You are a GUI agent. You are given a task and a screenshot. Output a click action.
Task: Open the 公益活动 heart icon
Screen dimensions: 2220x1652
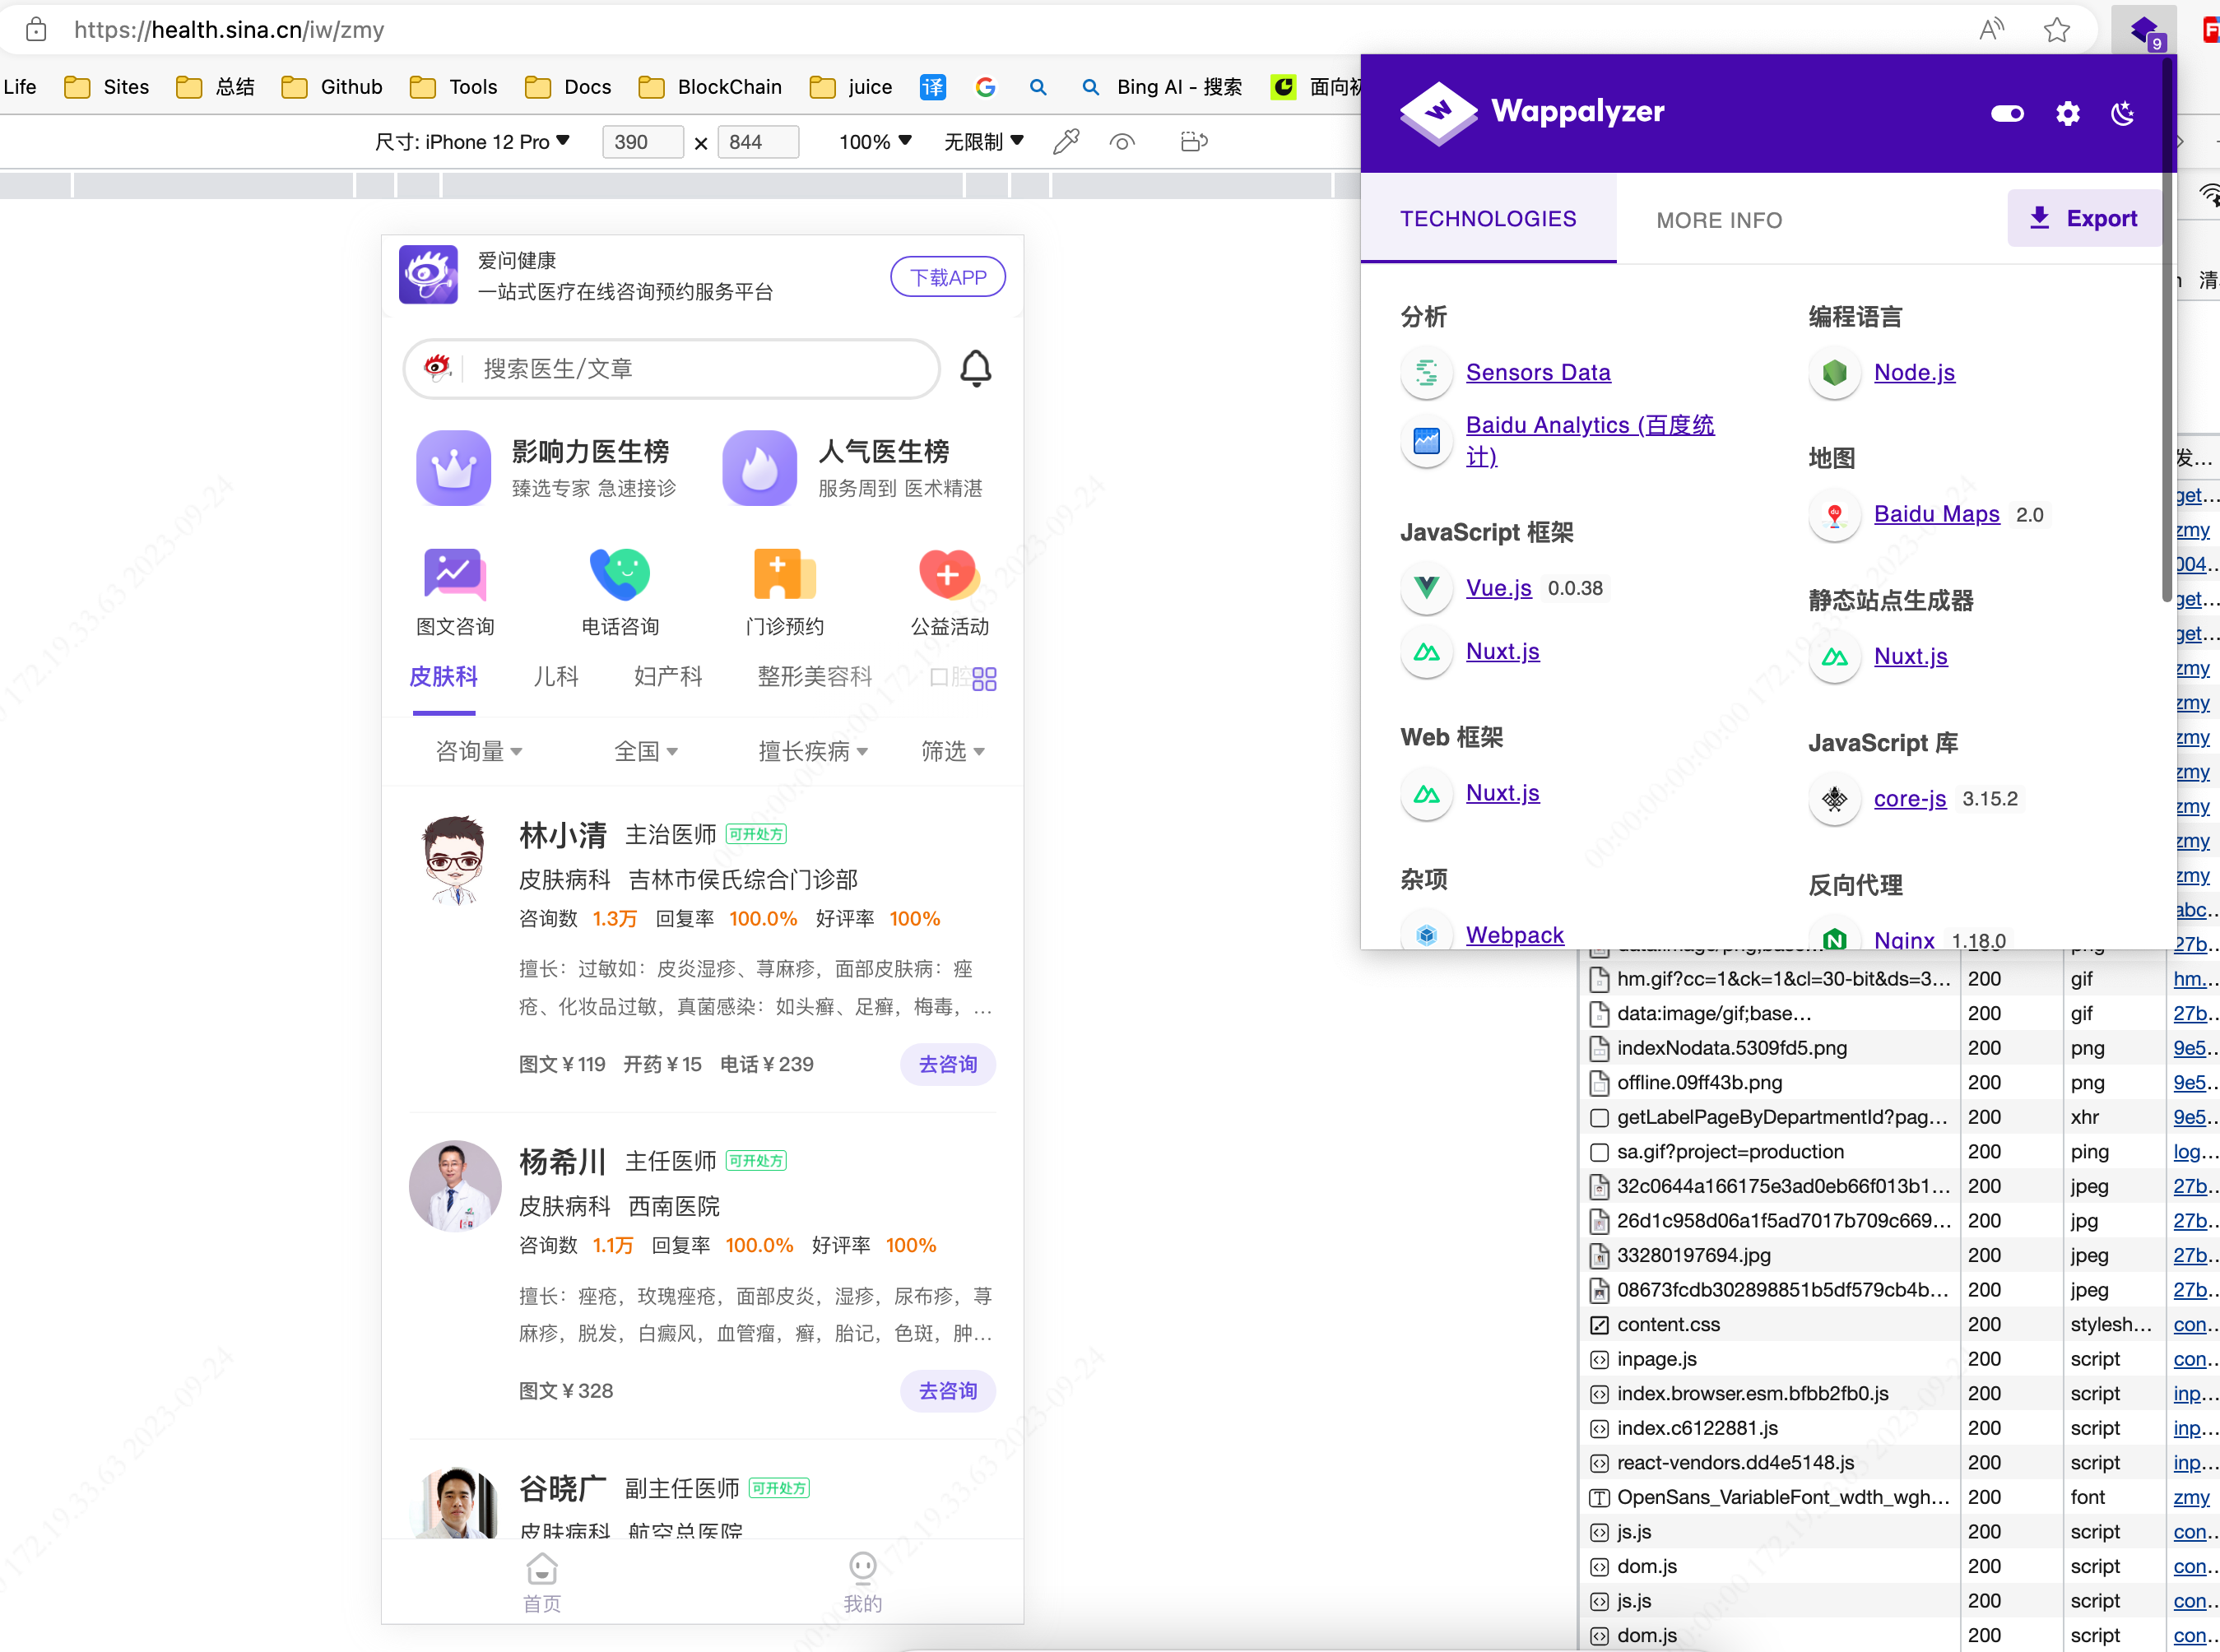(x=949, y=574)
